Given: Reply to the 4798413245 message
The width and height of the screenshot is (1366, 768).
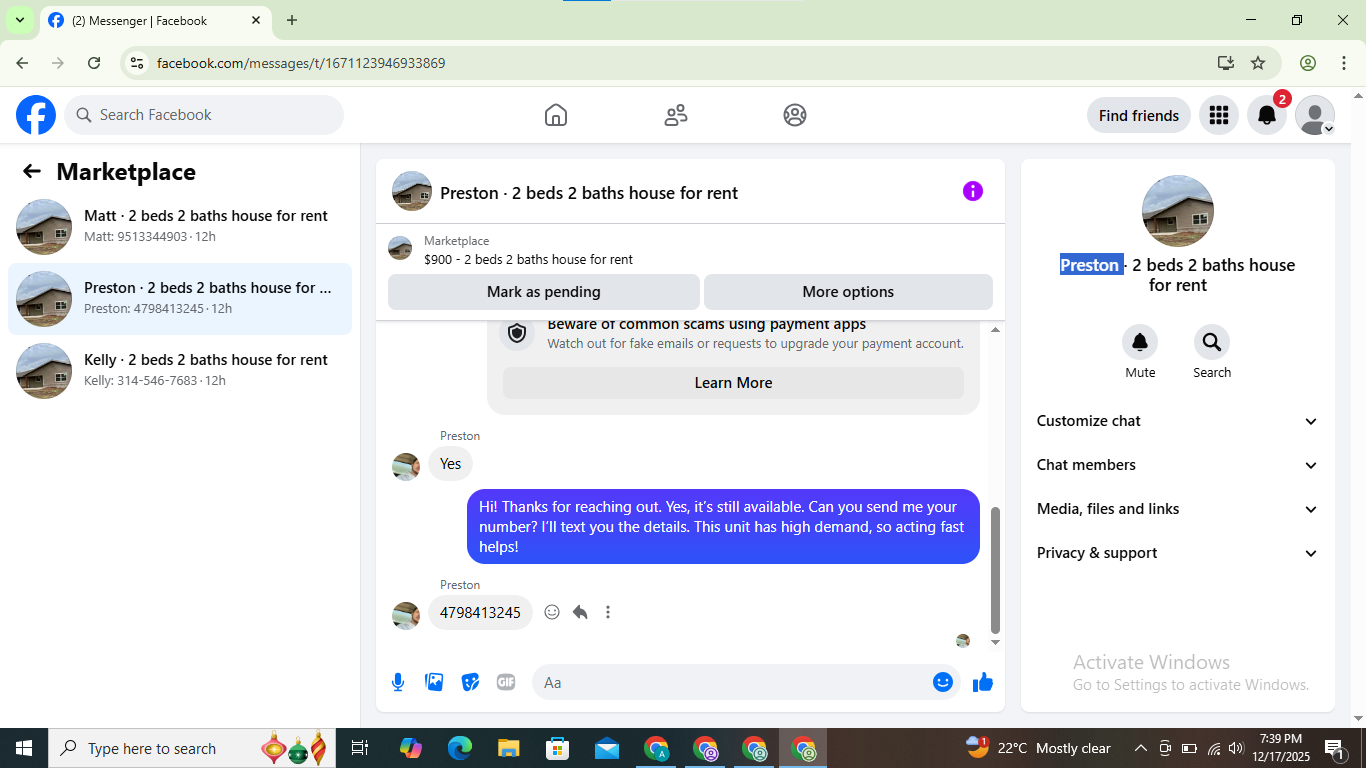Looking at the screenshot, I should [580, 612].
